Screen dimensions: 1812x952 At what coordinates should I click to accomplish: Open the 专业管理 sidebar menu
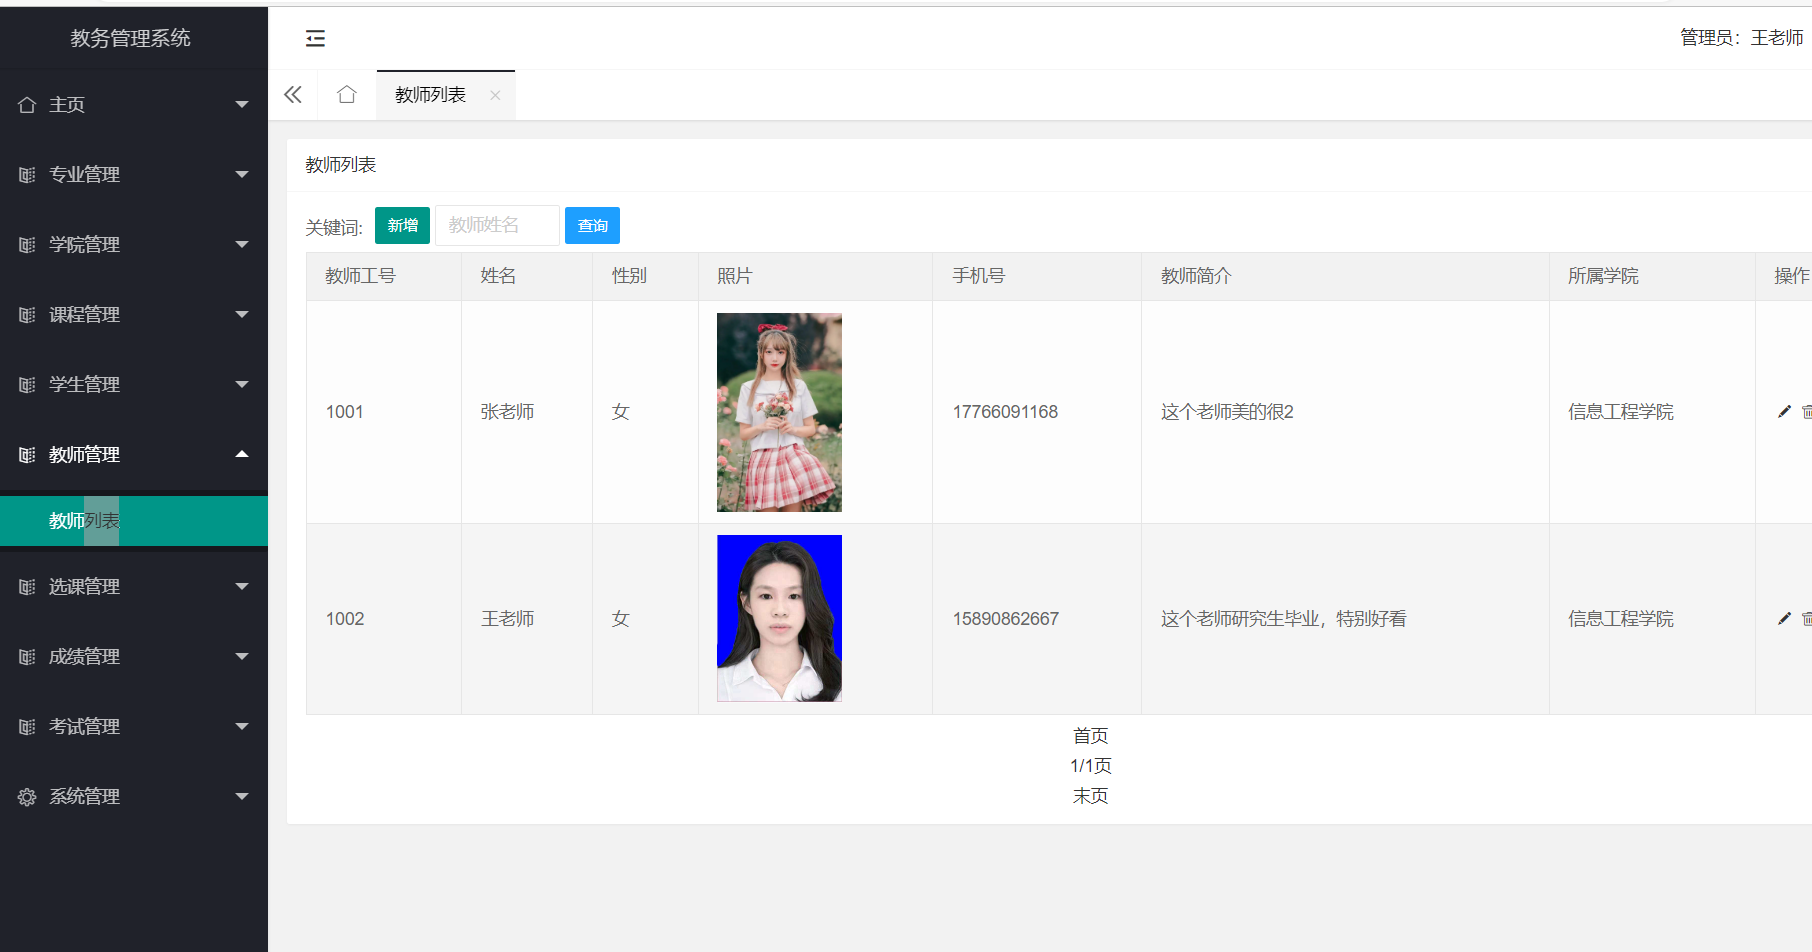[134, 175]
